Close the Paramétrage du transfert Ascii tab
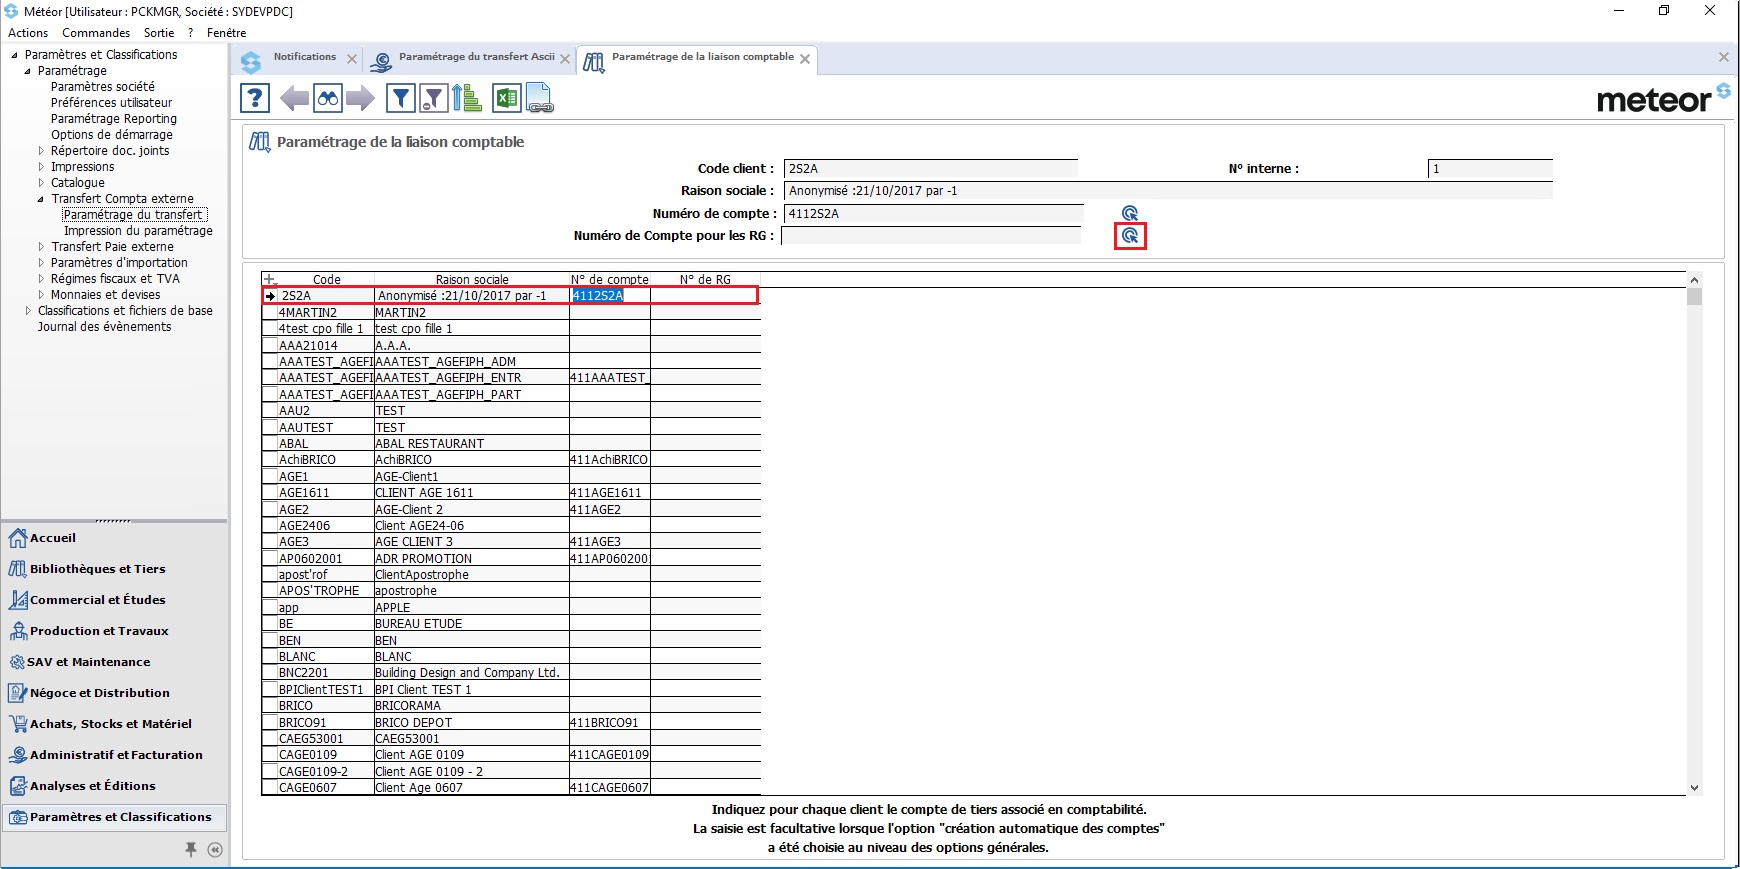The height and width of the screenshot is (869, 1740). pos(565,59)
